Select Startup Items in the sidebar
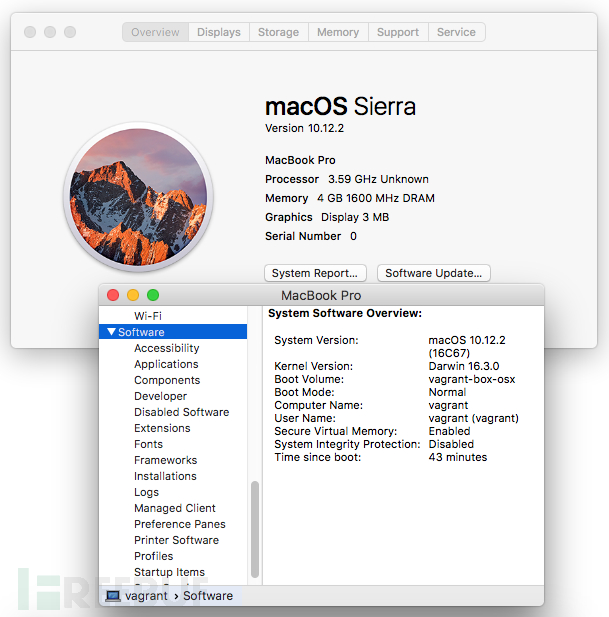Image resolution: width=609 pixels, height=617 pixels. [x=170, y=572]
